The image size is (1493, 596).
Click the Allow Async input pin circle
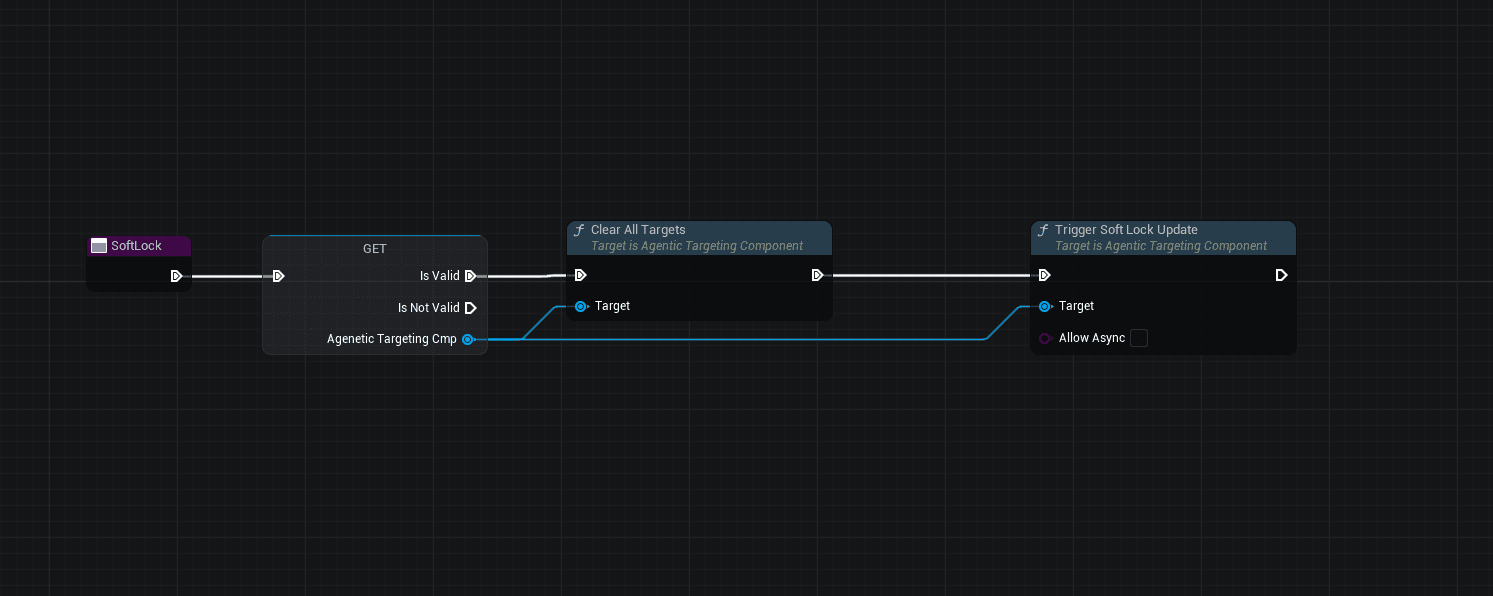point(1045,338)
